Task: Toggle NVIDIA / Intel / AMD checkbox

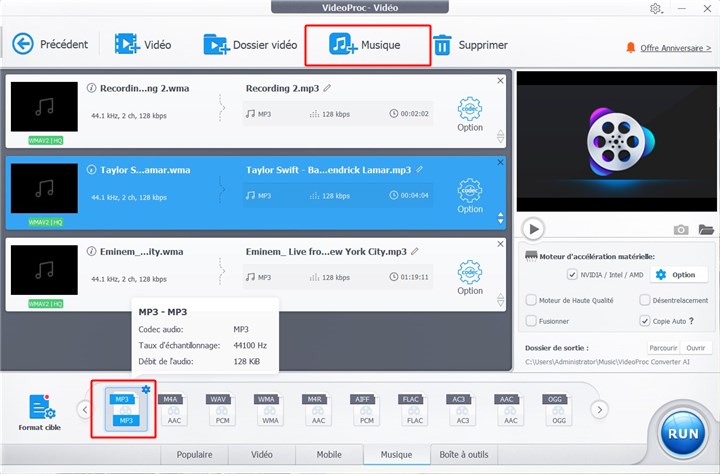Action: coord(572,275)
